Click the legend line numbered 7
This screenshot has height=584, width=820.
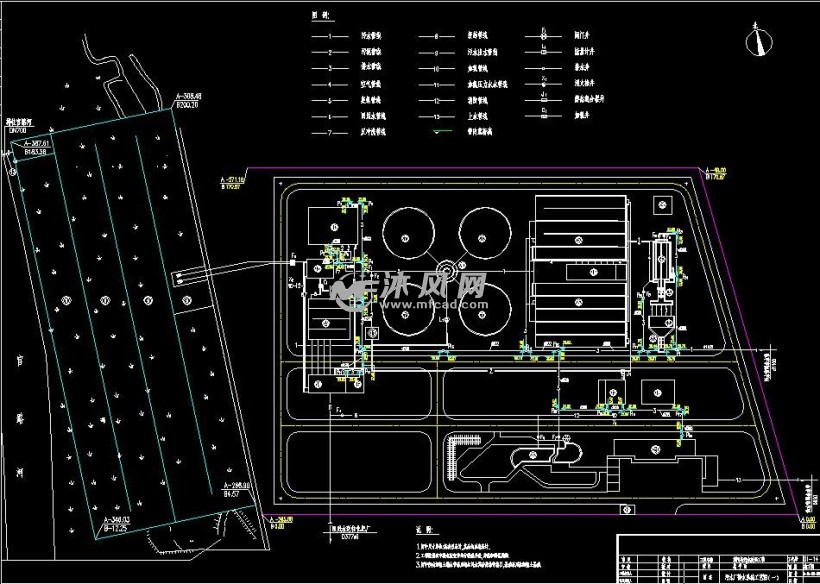330,133
